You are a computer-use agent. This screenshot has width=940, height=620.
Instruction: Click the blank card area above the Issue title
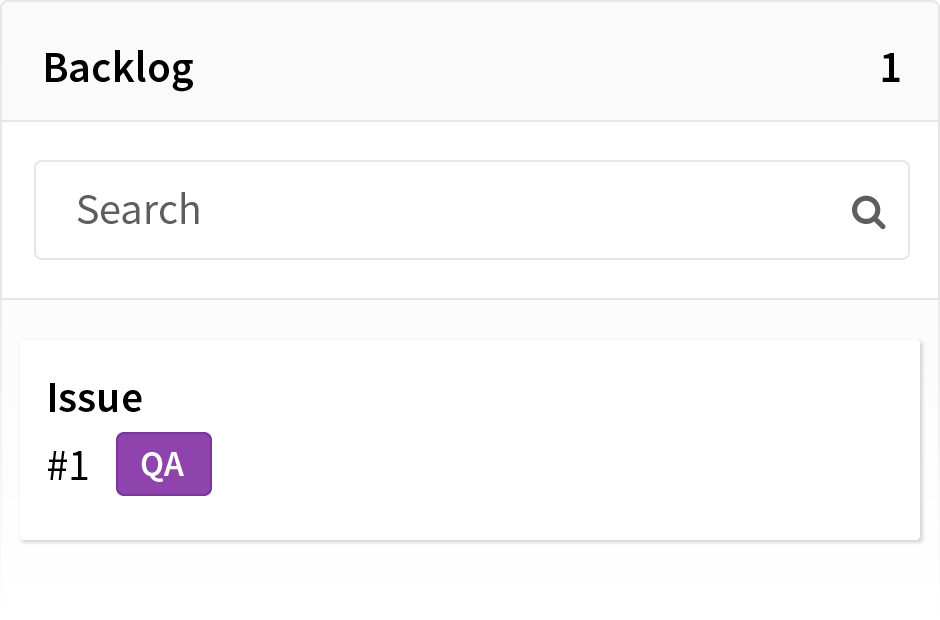pyautogui.click(x=470, y=360)
